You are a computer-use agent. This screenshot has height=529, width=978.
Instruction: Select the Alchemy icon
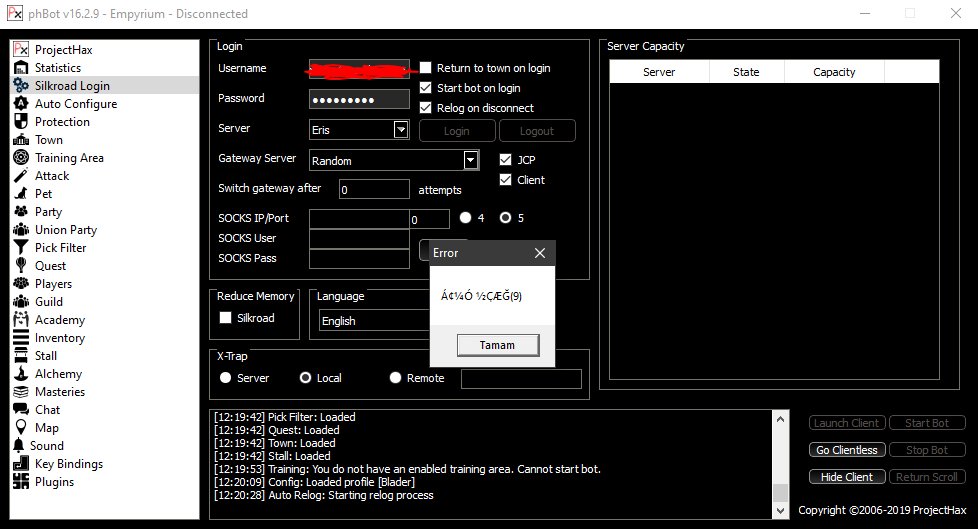[x=21, y=374]
